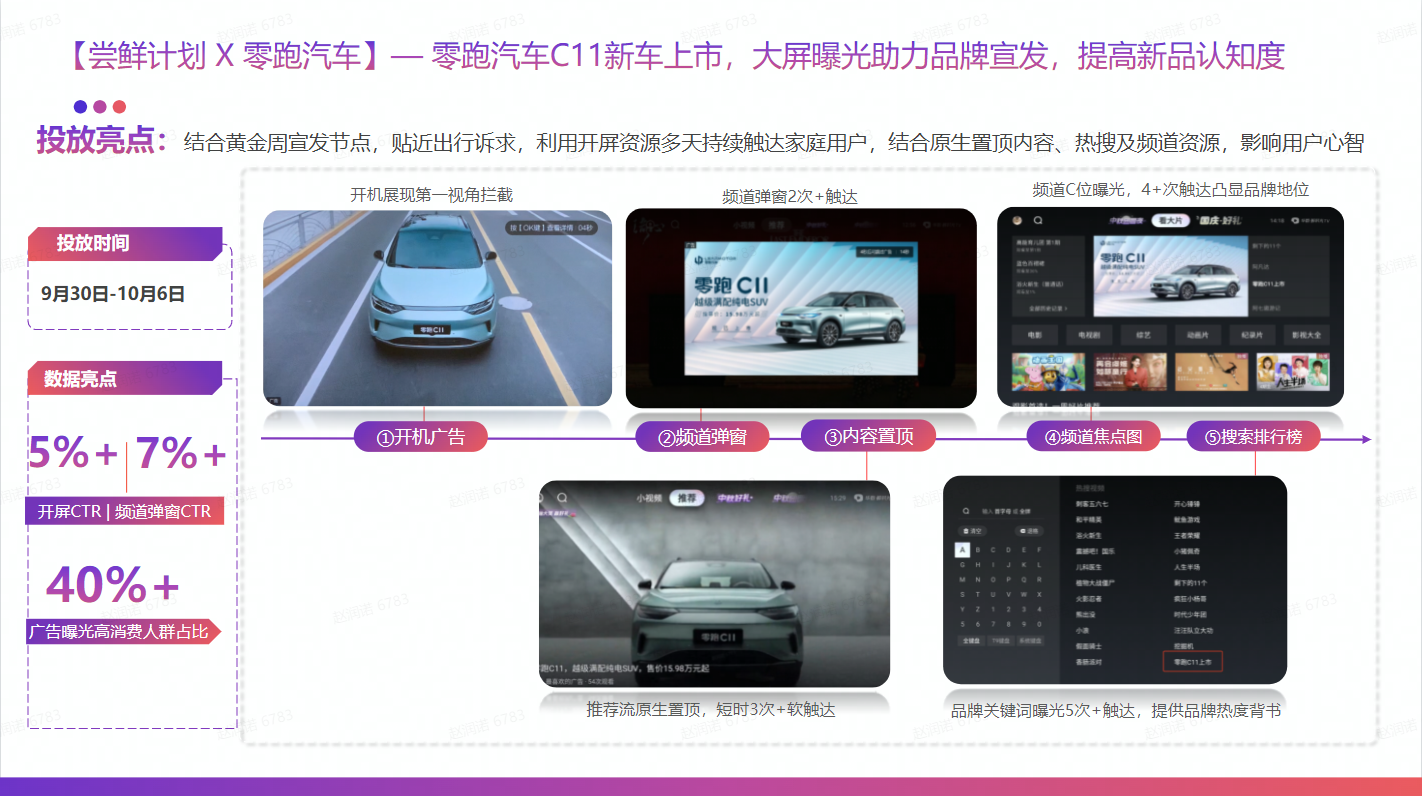Open the poster with the woman in red
This screenshot has height=796, width=1422.
(1130, 372)
